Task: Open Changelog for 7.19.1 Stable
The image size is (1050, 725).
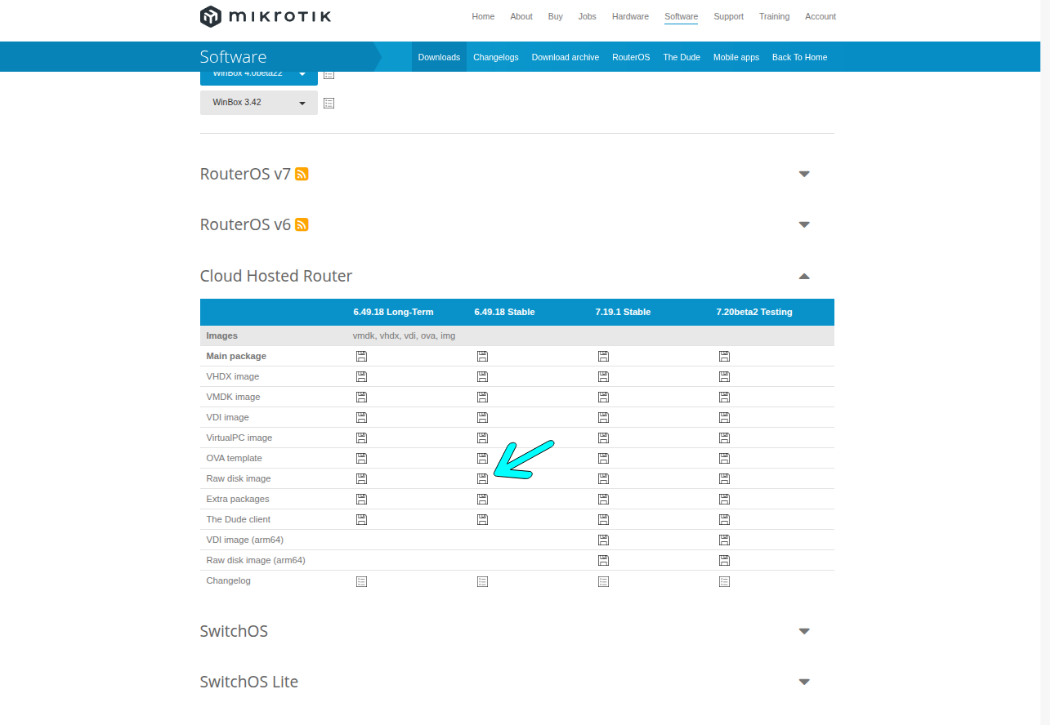Action: pyautogui.click(x=603, y=582)
